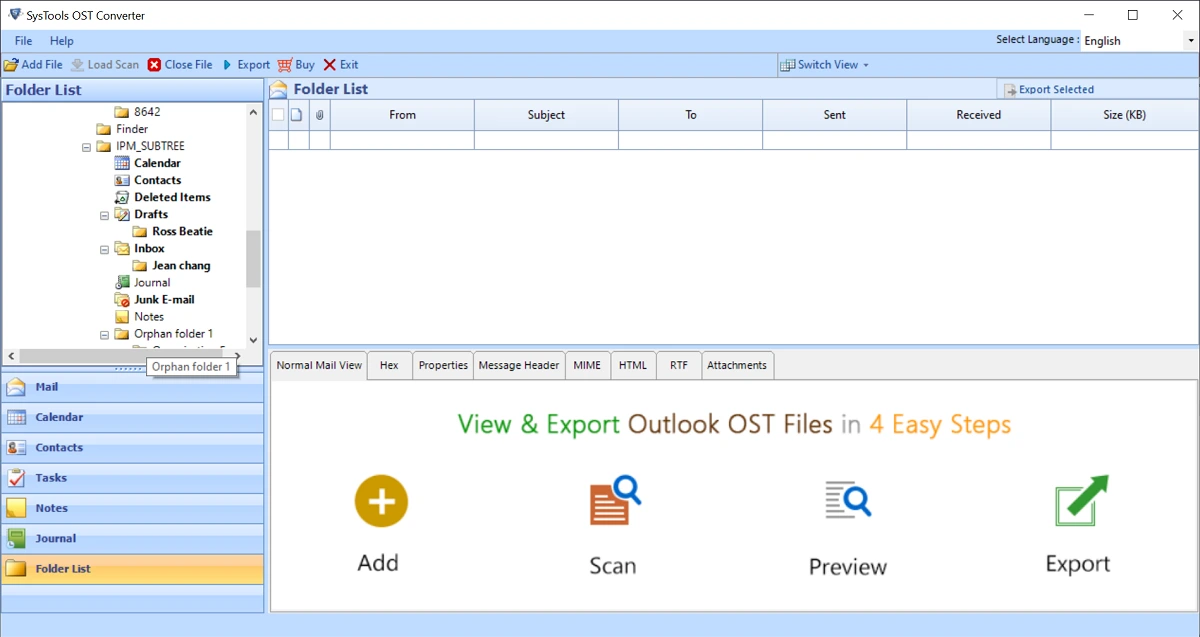The image size is (1200, 637).
Task: Open the Help menu
Action: (62, 41)
